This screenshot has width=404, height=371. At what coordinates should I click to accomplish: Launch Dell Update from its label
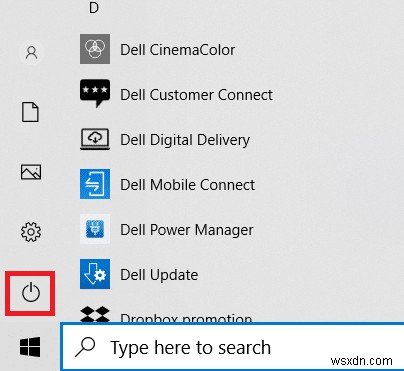[159, 275]
